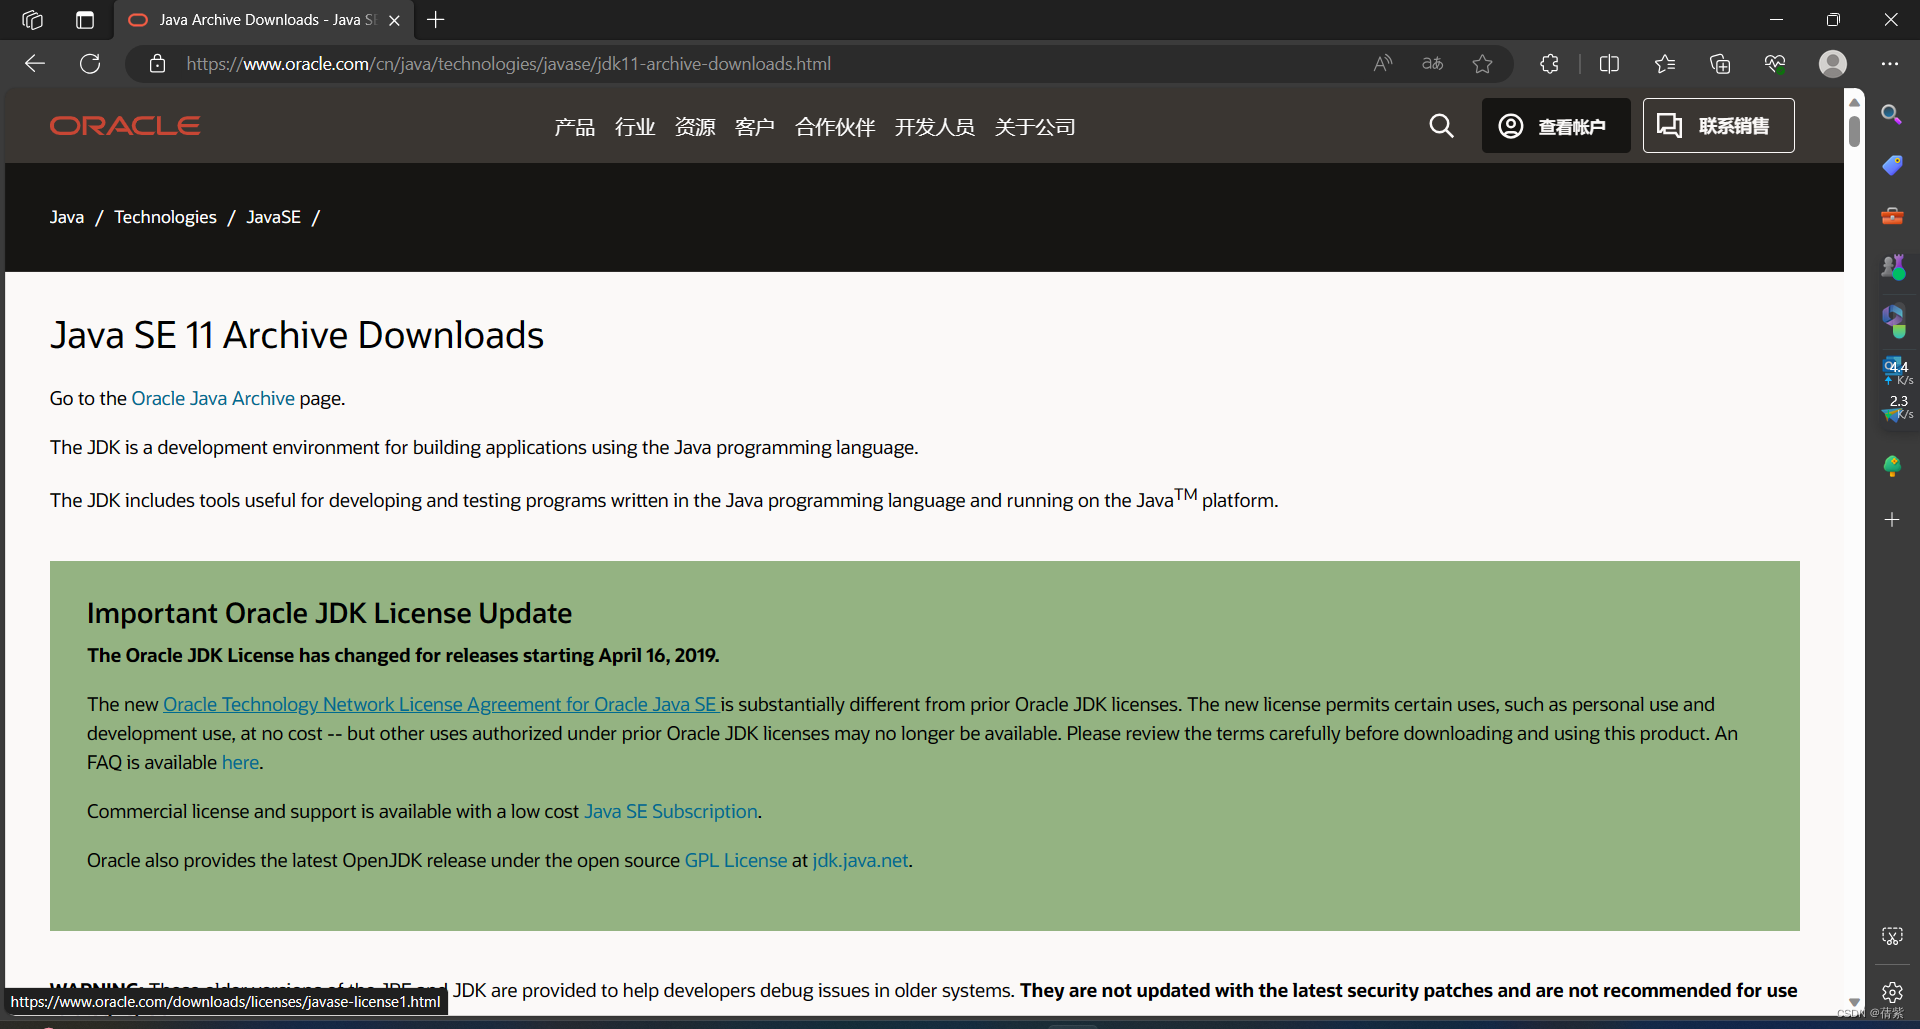Open a new browser tab

click(436, 20)
